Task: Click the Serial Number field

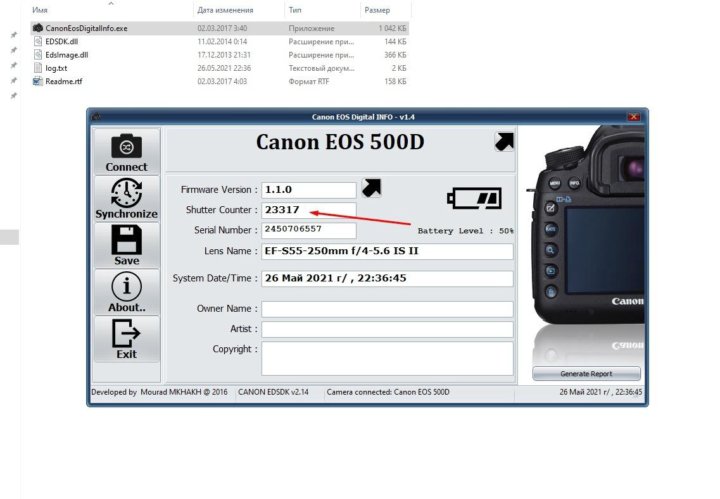Action: (x=308, y=230)
